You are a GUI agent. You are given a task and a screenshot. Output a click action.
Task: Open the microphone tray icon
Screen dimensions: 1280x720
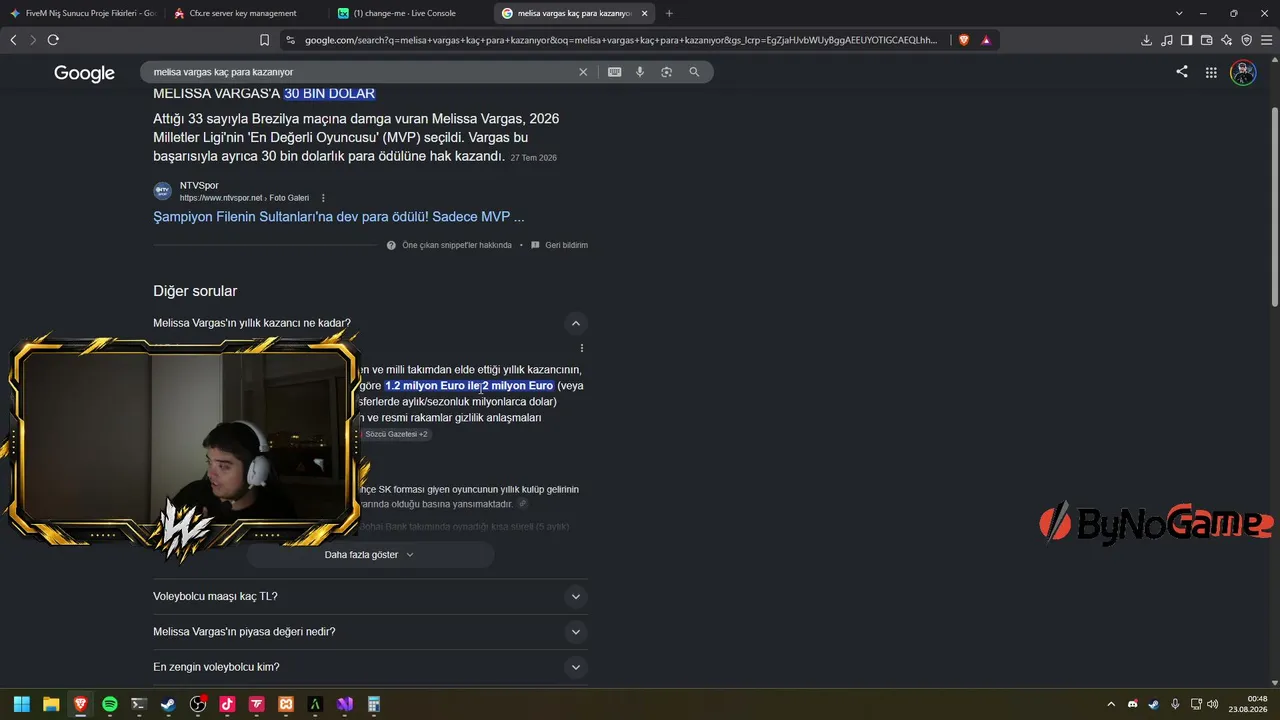coord(1175,704)
